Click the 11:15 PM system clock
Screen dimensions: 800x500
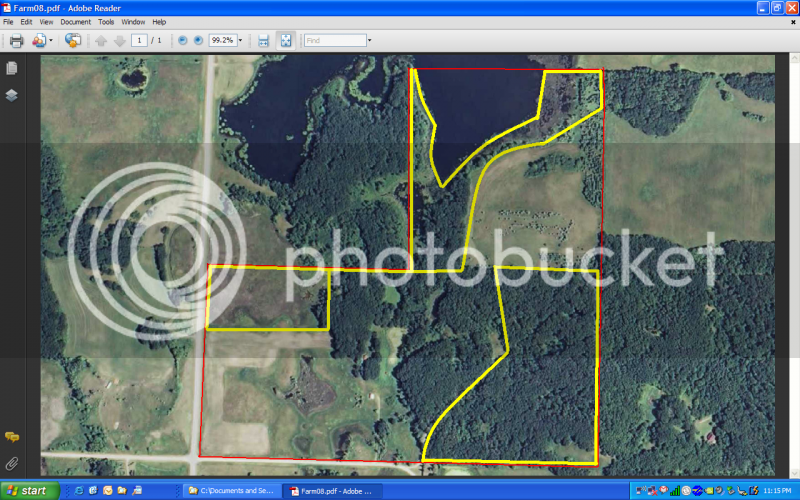777,491
